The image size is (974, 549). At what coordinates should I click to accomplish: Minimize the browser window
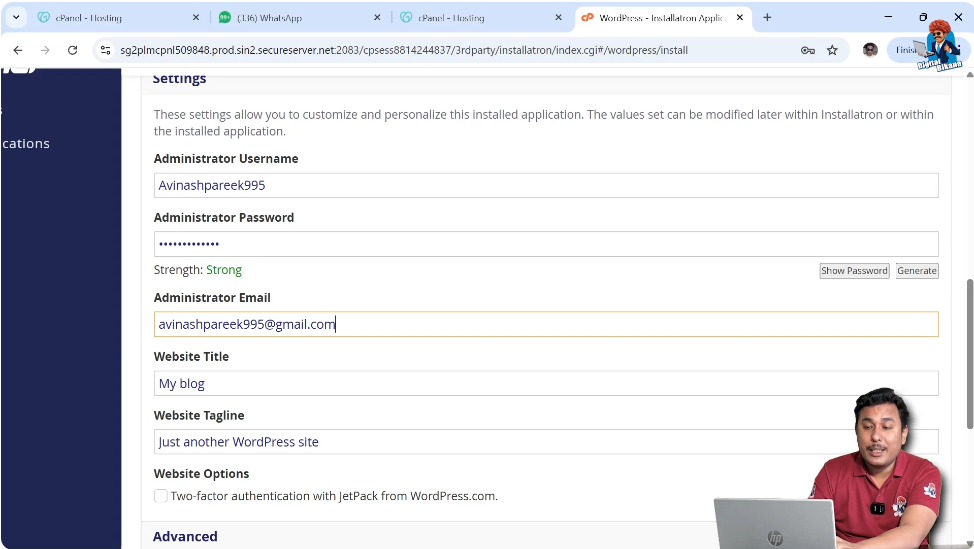pos(888,17)
